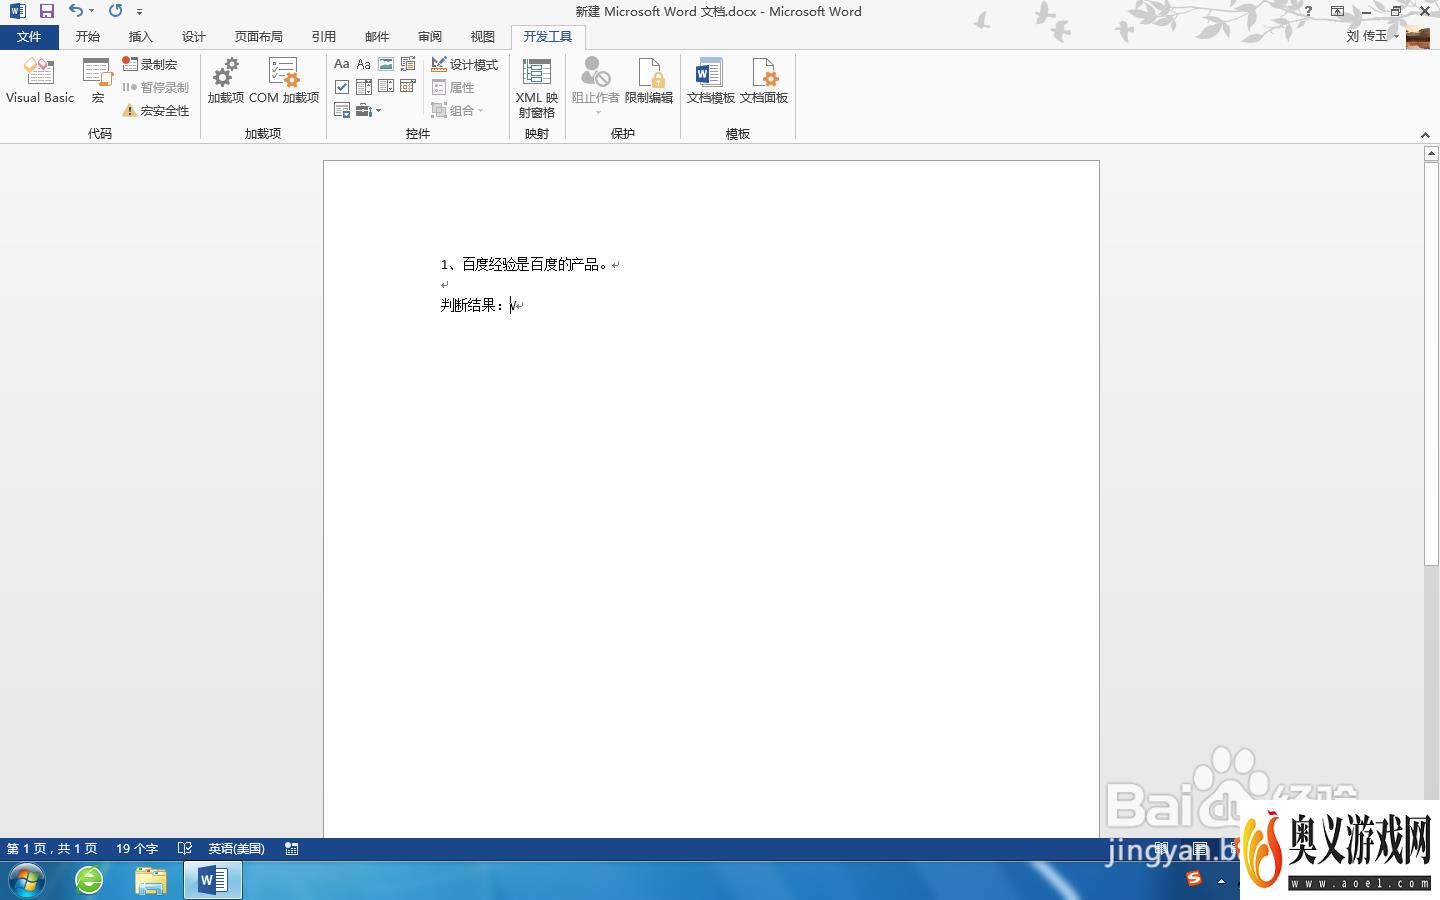Open the 文件 File menu
Viewport: 1440px width, 900px height.
click(x=29, y=37)
